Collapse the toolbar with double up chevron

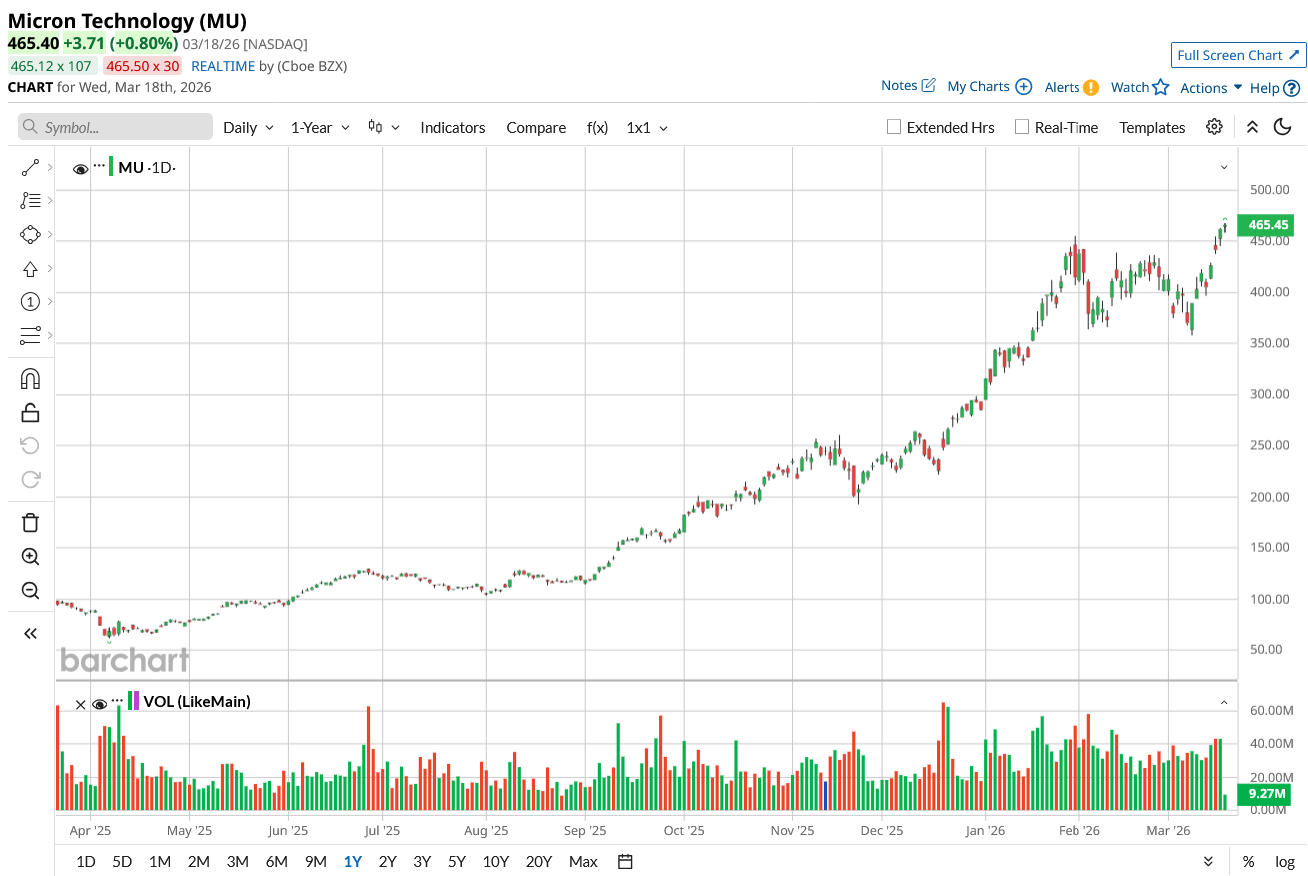point(1252,126)
